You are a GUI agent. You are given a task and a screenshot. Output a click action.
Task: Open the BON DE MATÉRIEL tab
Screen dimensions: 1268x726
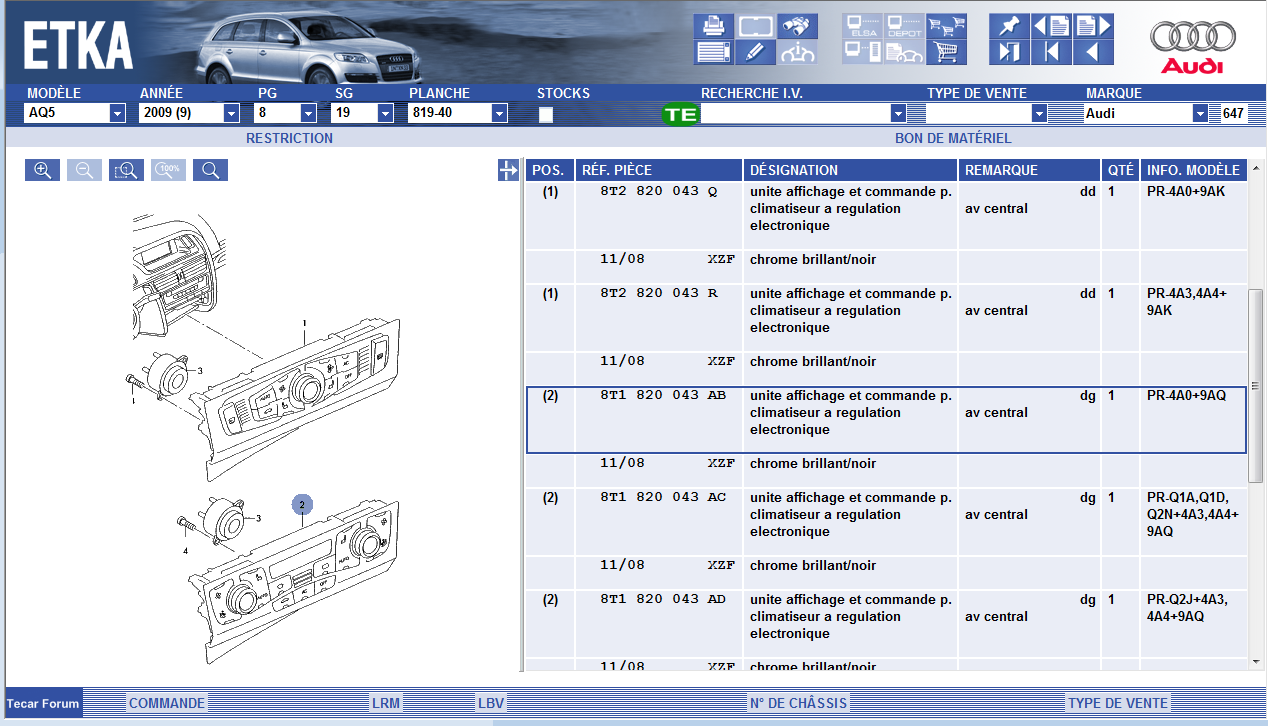click(952, 138)
